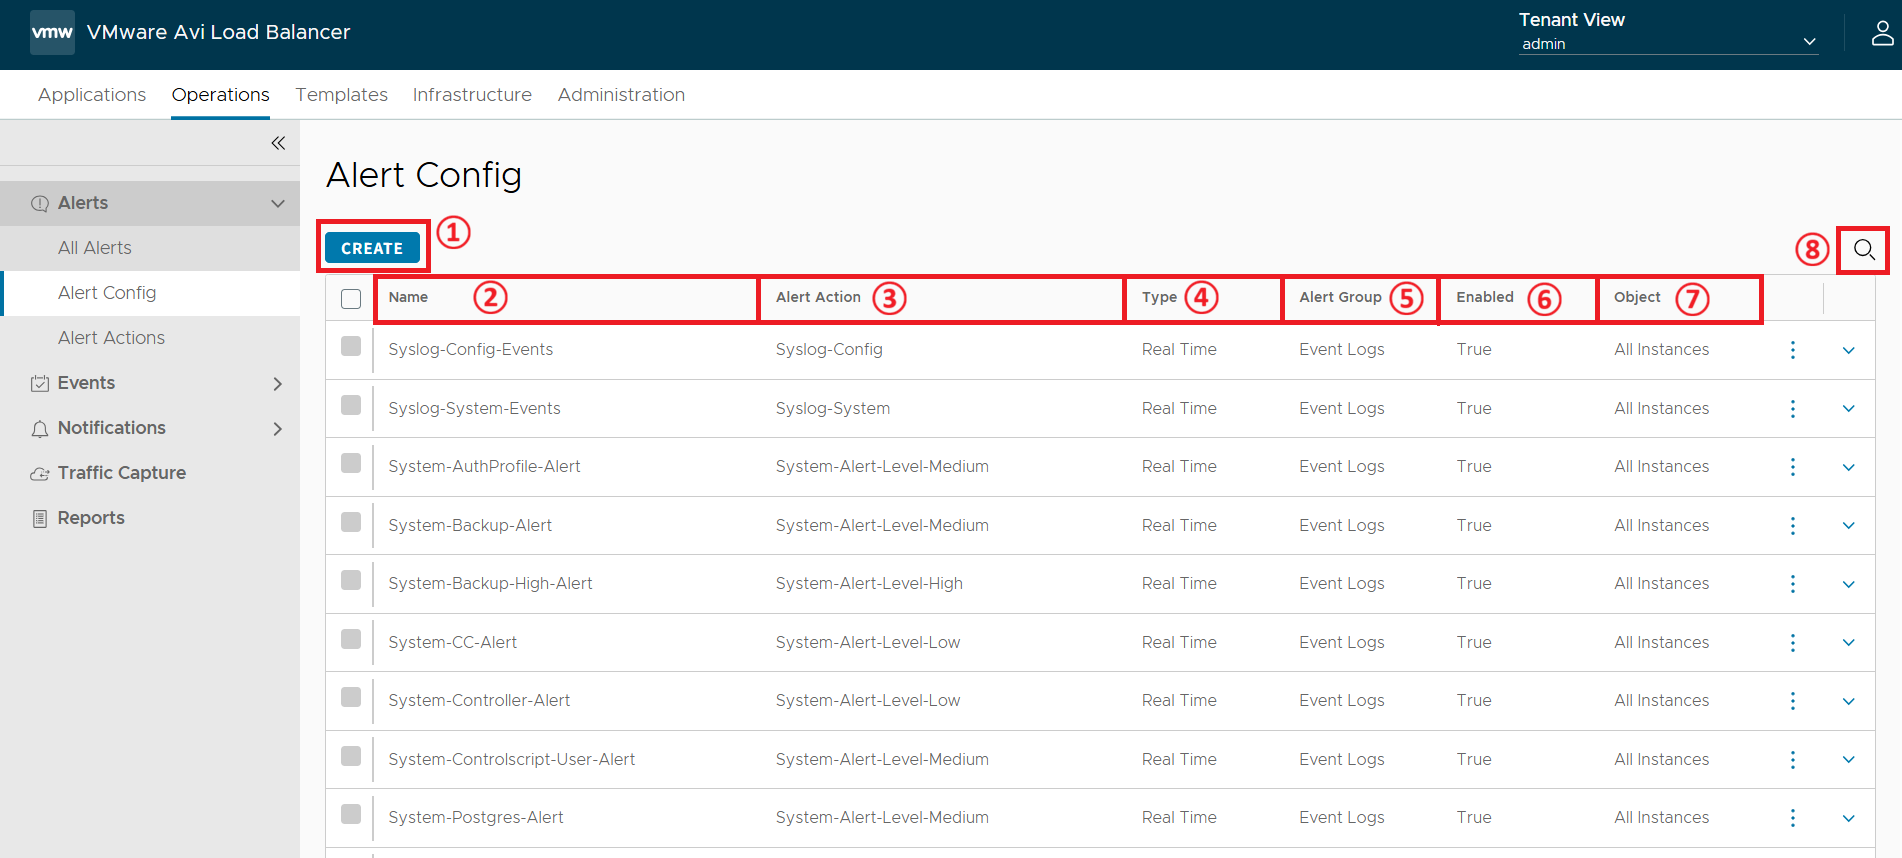Switch to the Infrastructure tab
1902x858 pixels.
pyautogui.click(x=472, y=95)
